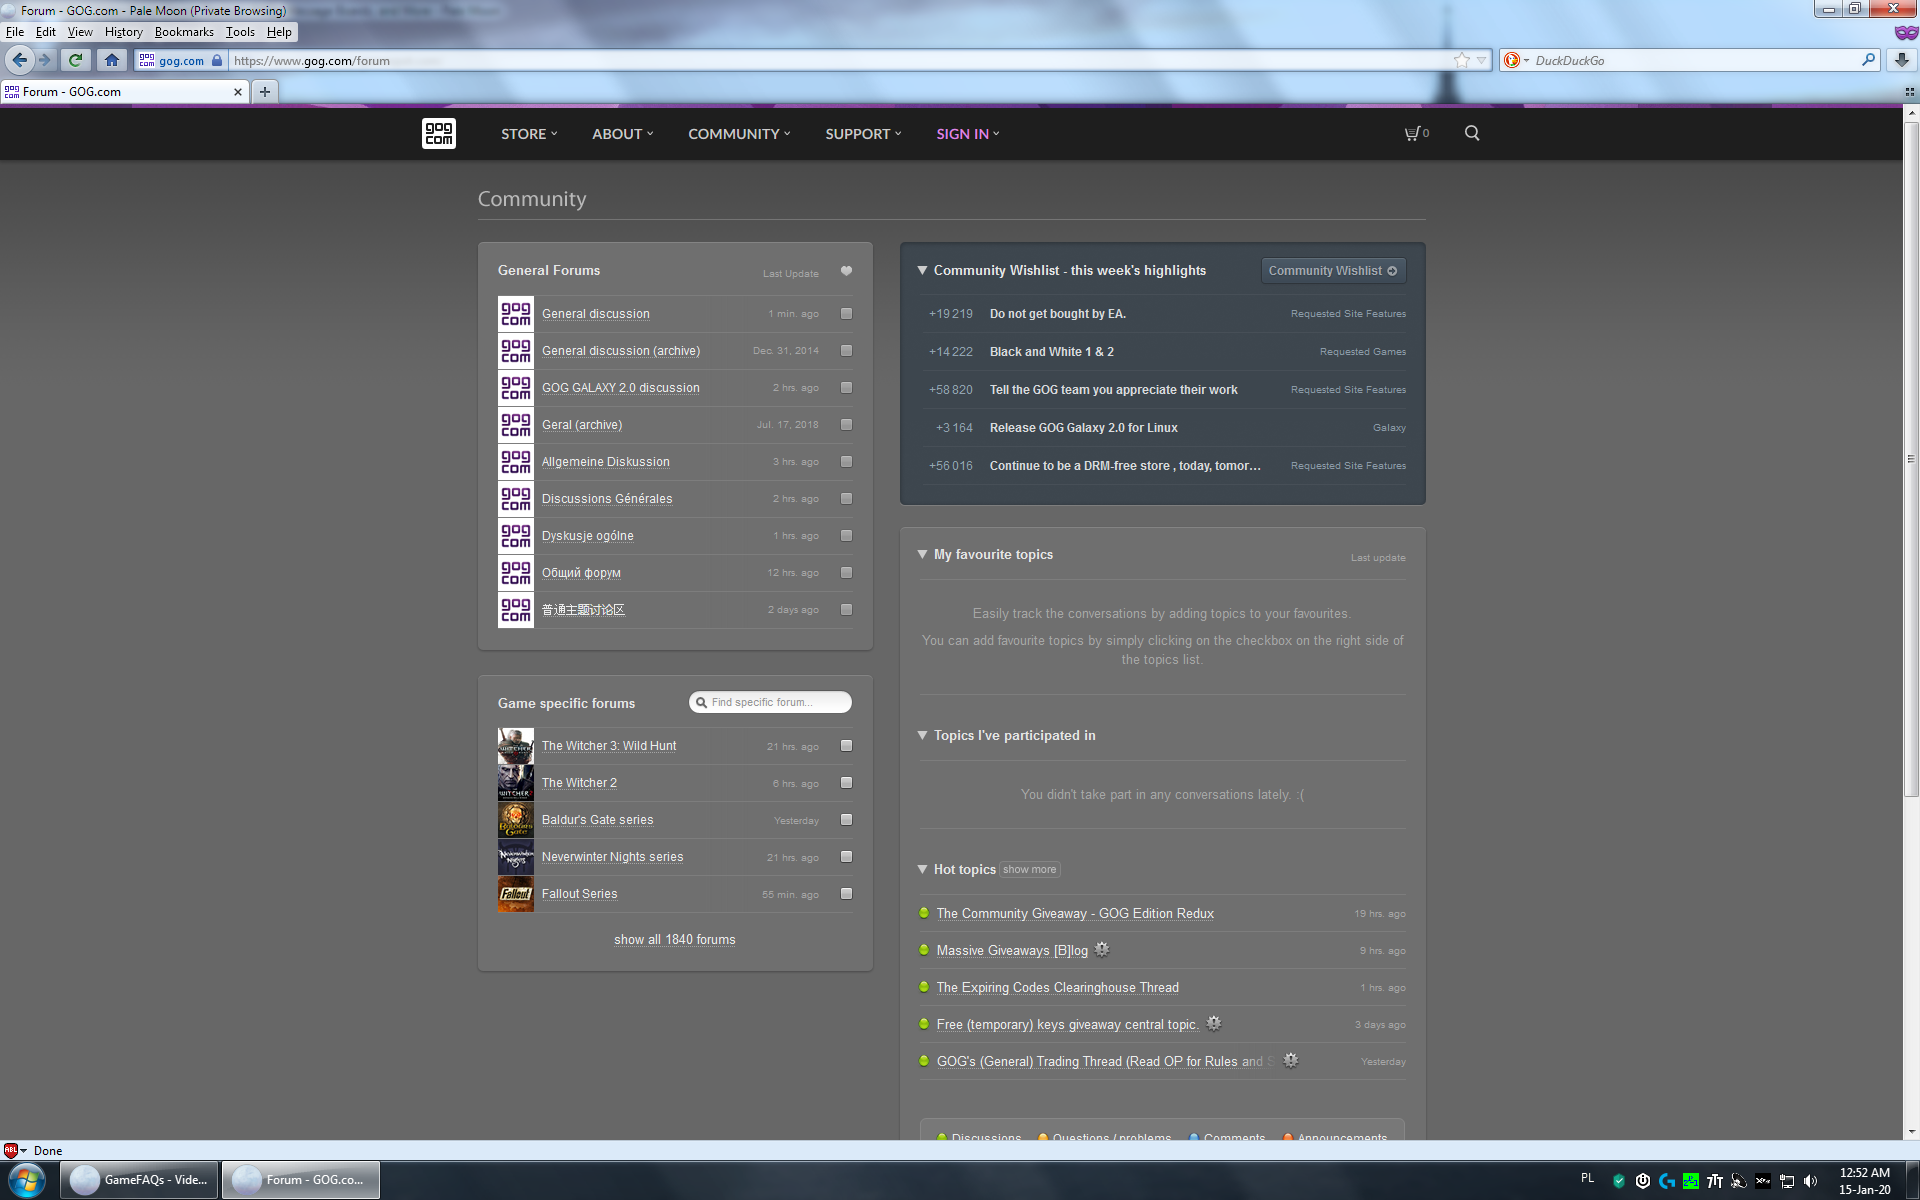Image resolution: width=1920 pixels, height=1200 pixels.
Task: Tick the Discussions Générales checkbox
Action: (847, 499)
